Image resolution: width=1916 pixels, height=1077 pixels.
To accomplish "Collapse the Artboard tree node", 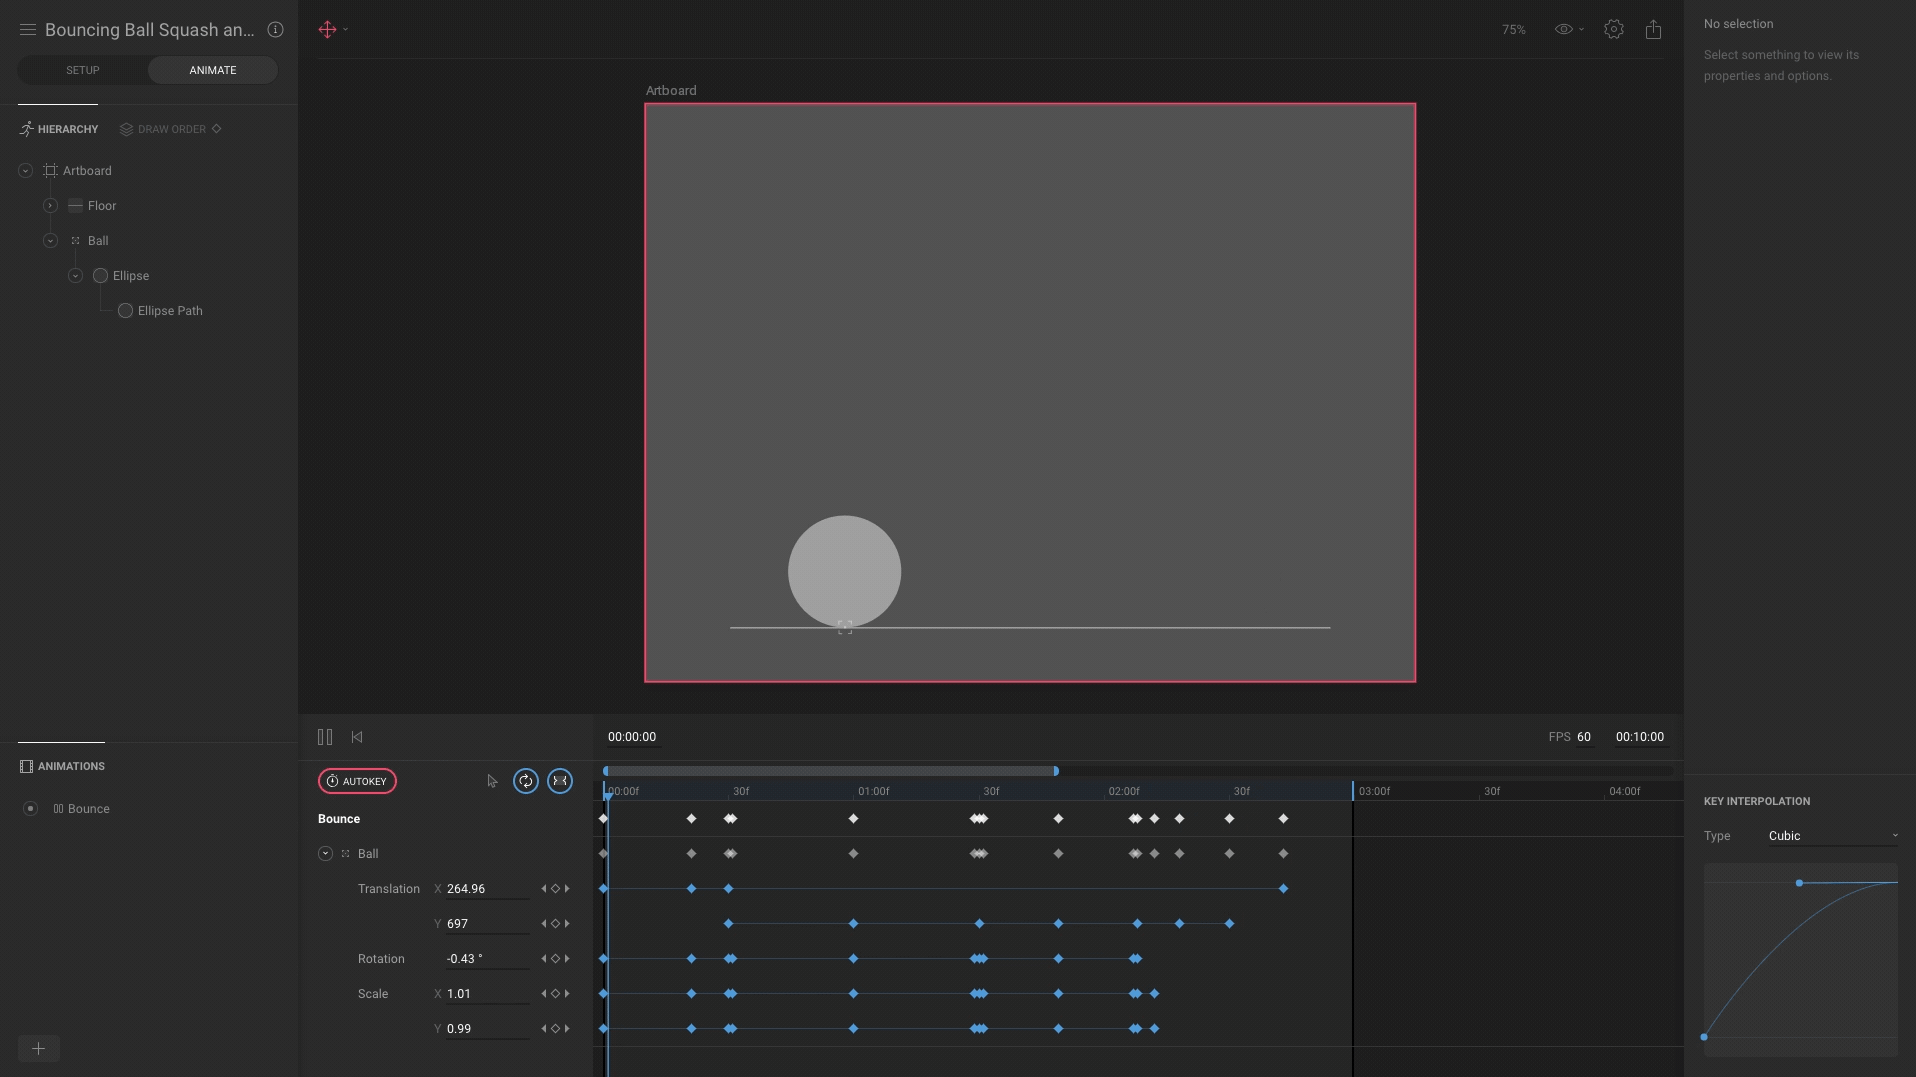I will [x=25, y=171].
